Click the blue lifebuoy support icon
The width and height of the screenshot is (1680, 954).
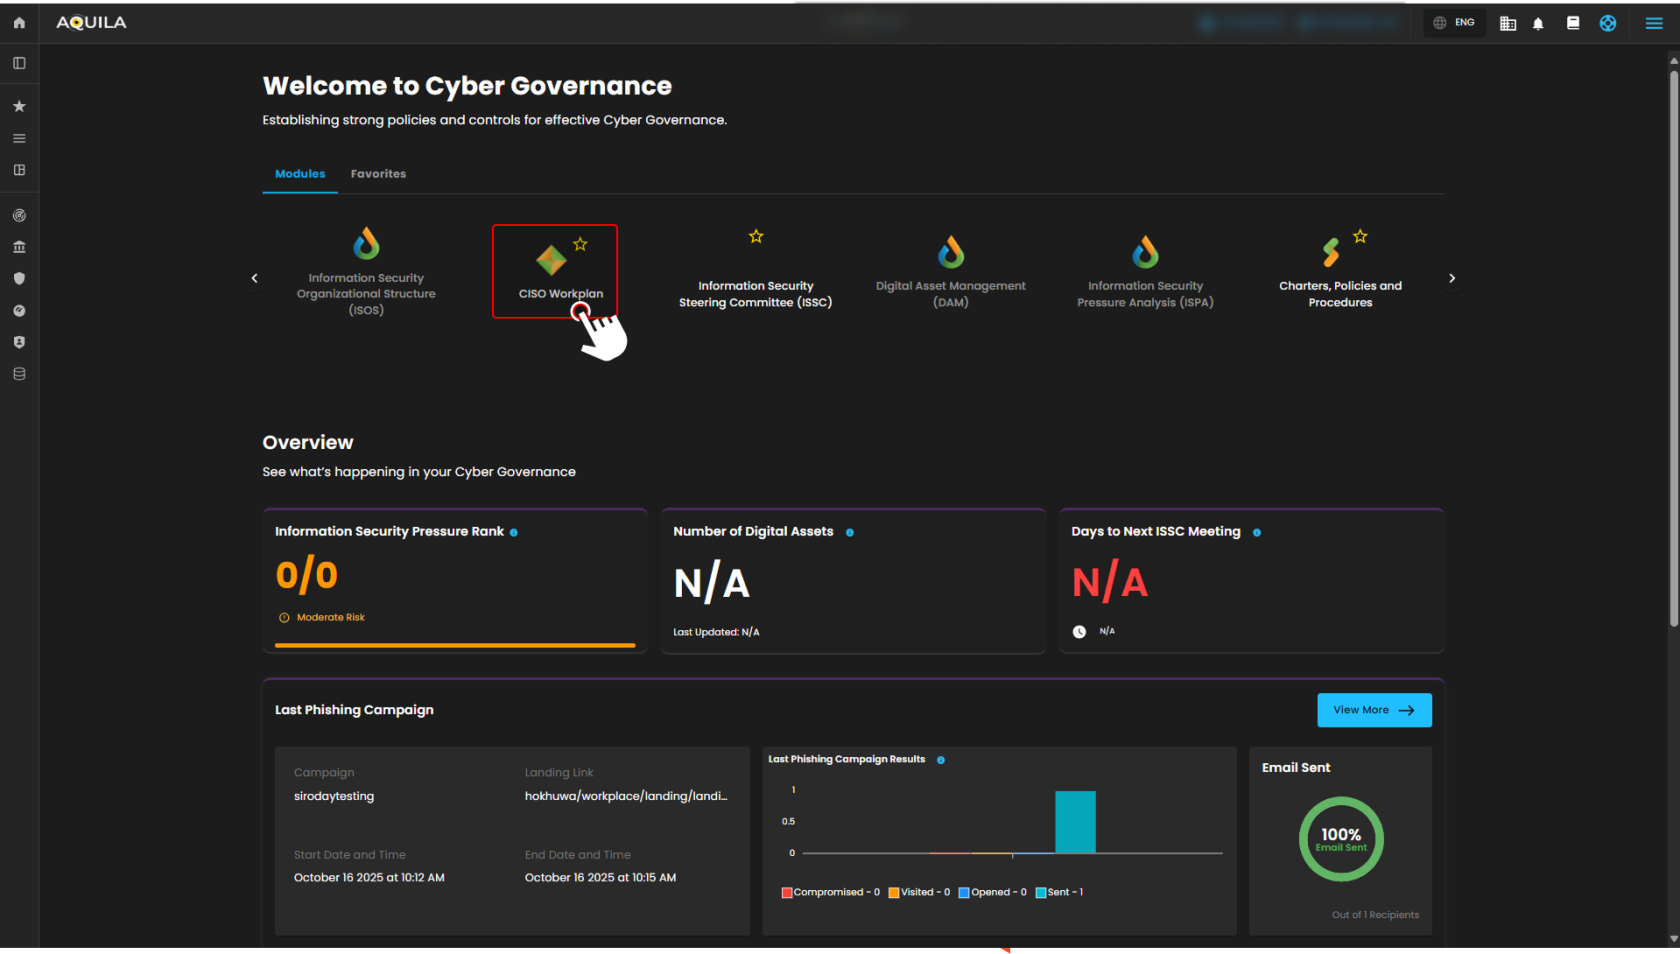pos(1608,23)
